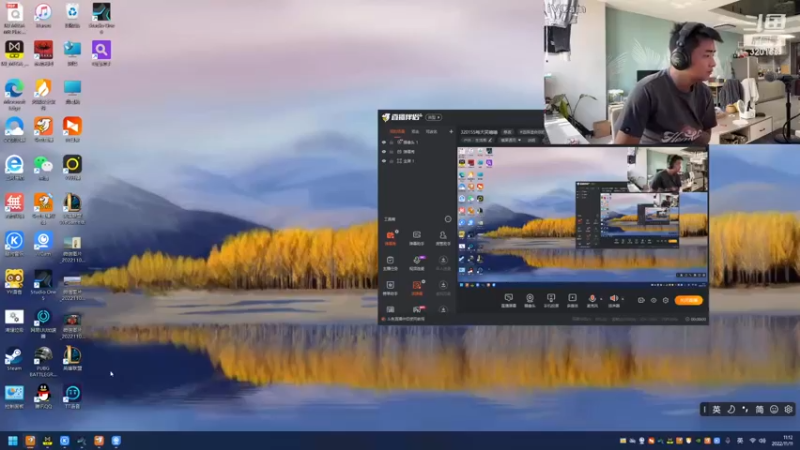Select the second scene tab
The width and height of the screenshot is (800, 450).
pyautogui.click(x=415, y=132)
